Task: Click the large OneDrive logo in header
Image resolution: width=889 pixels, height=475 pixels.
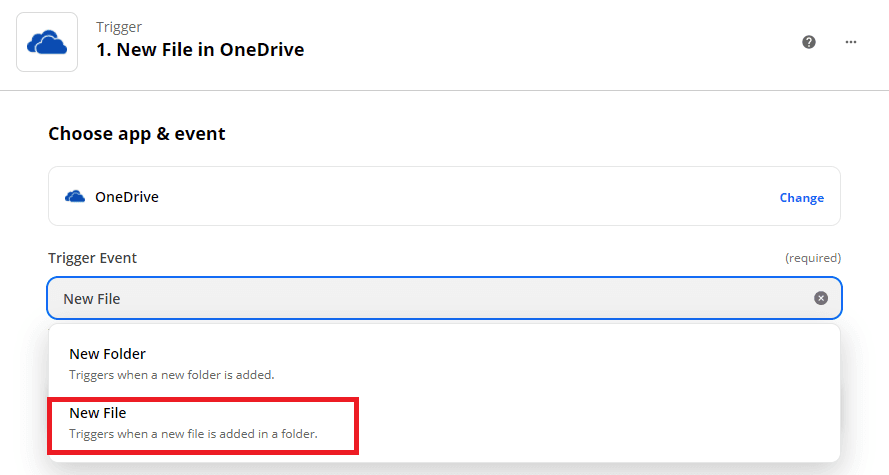Action: [x=47, y=42]
